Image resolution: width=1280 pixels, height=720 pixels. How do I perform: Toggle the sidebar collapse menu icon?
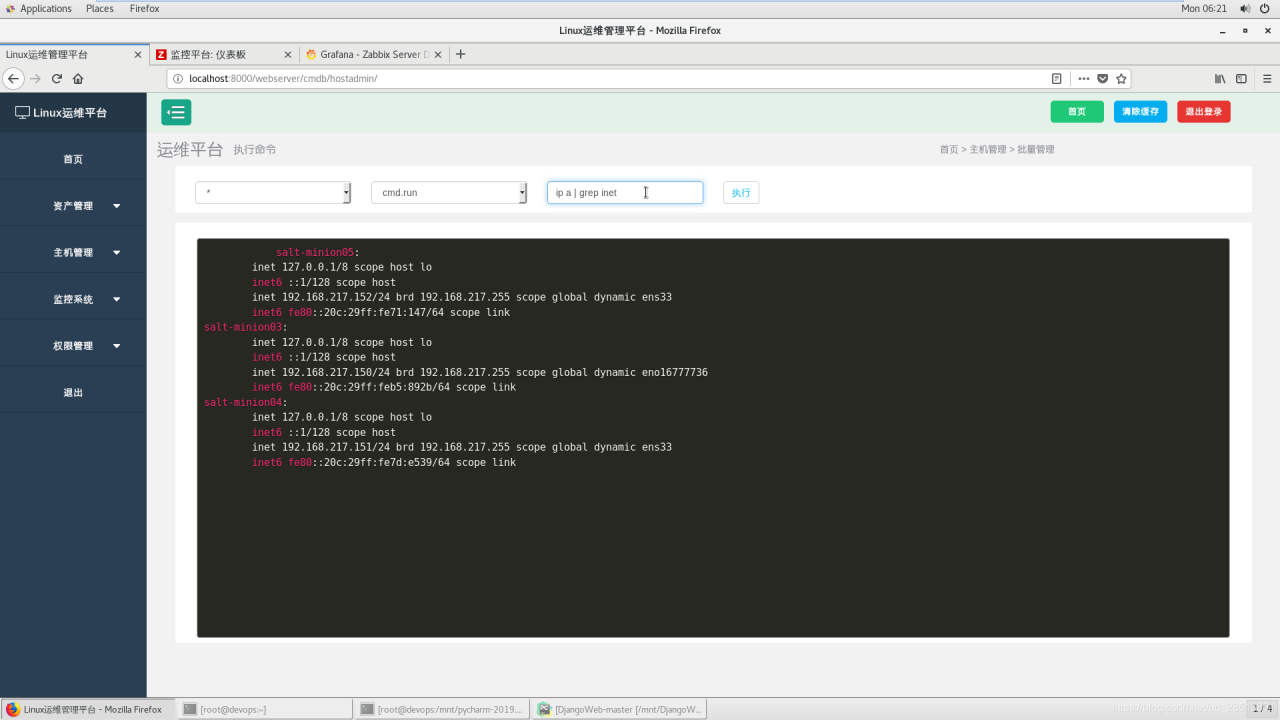pos(176,112)
